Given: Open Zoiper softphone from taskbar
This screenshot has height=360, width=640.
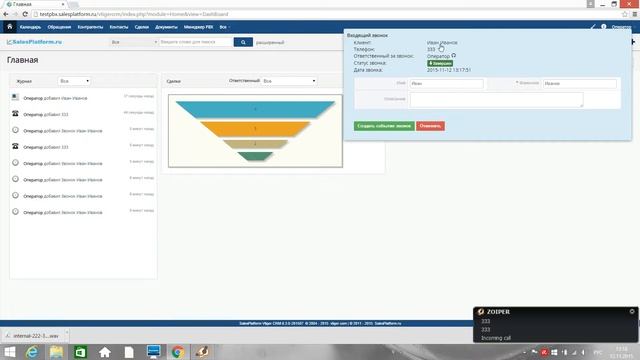Looking at the screenshot, I should (x=202, y=352).
